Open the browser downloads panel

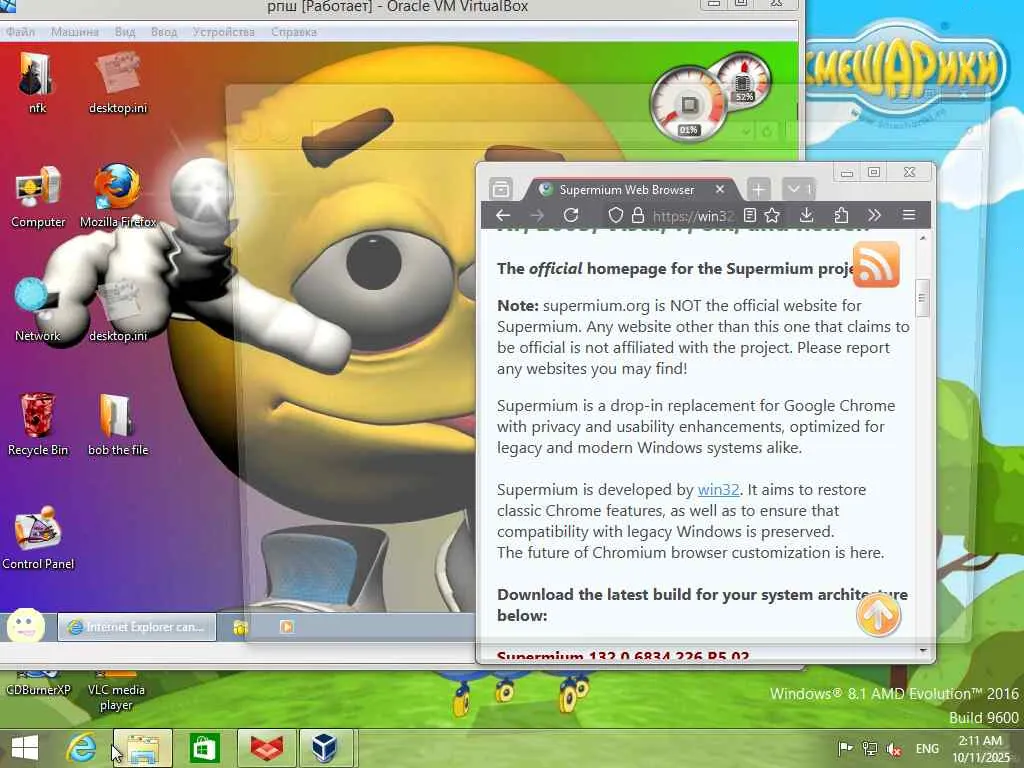[807, 216]
